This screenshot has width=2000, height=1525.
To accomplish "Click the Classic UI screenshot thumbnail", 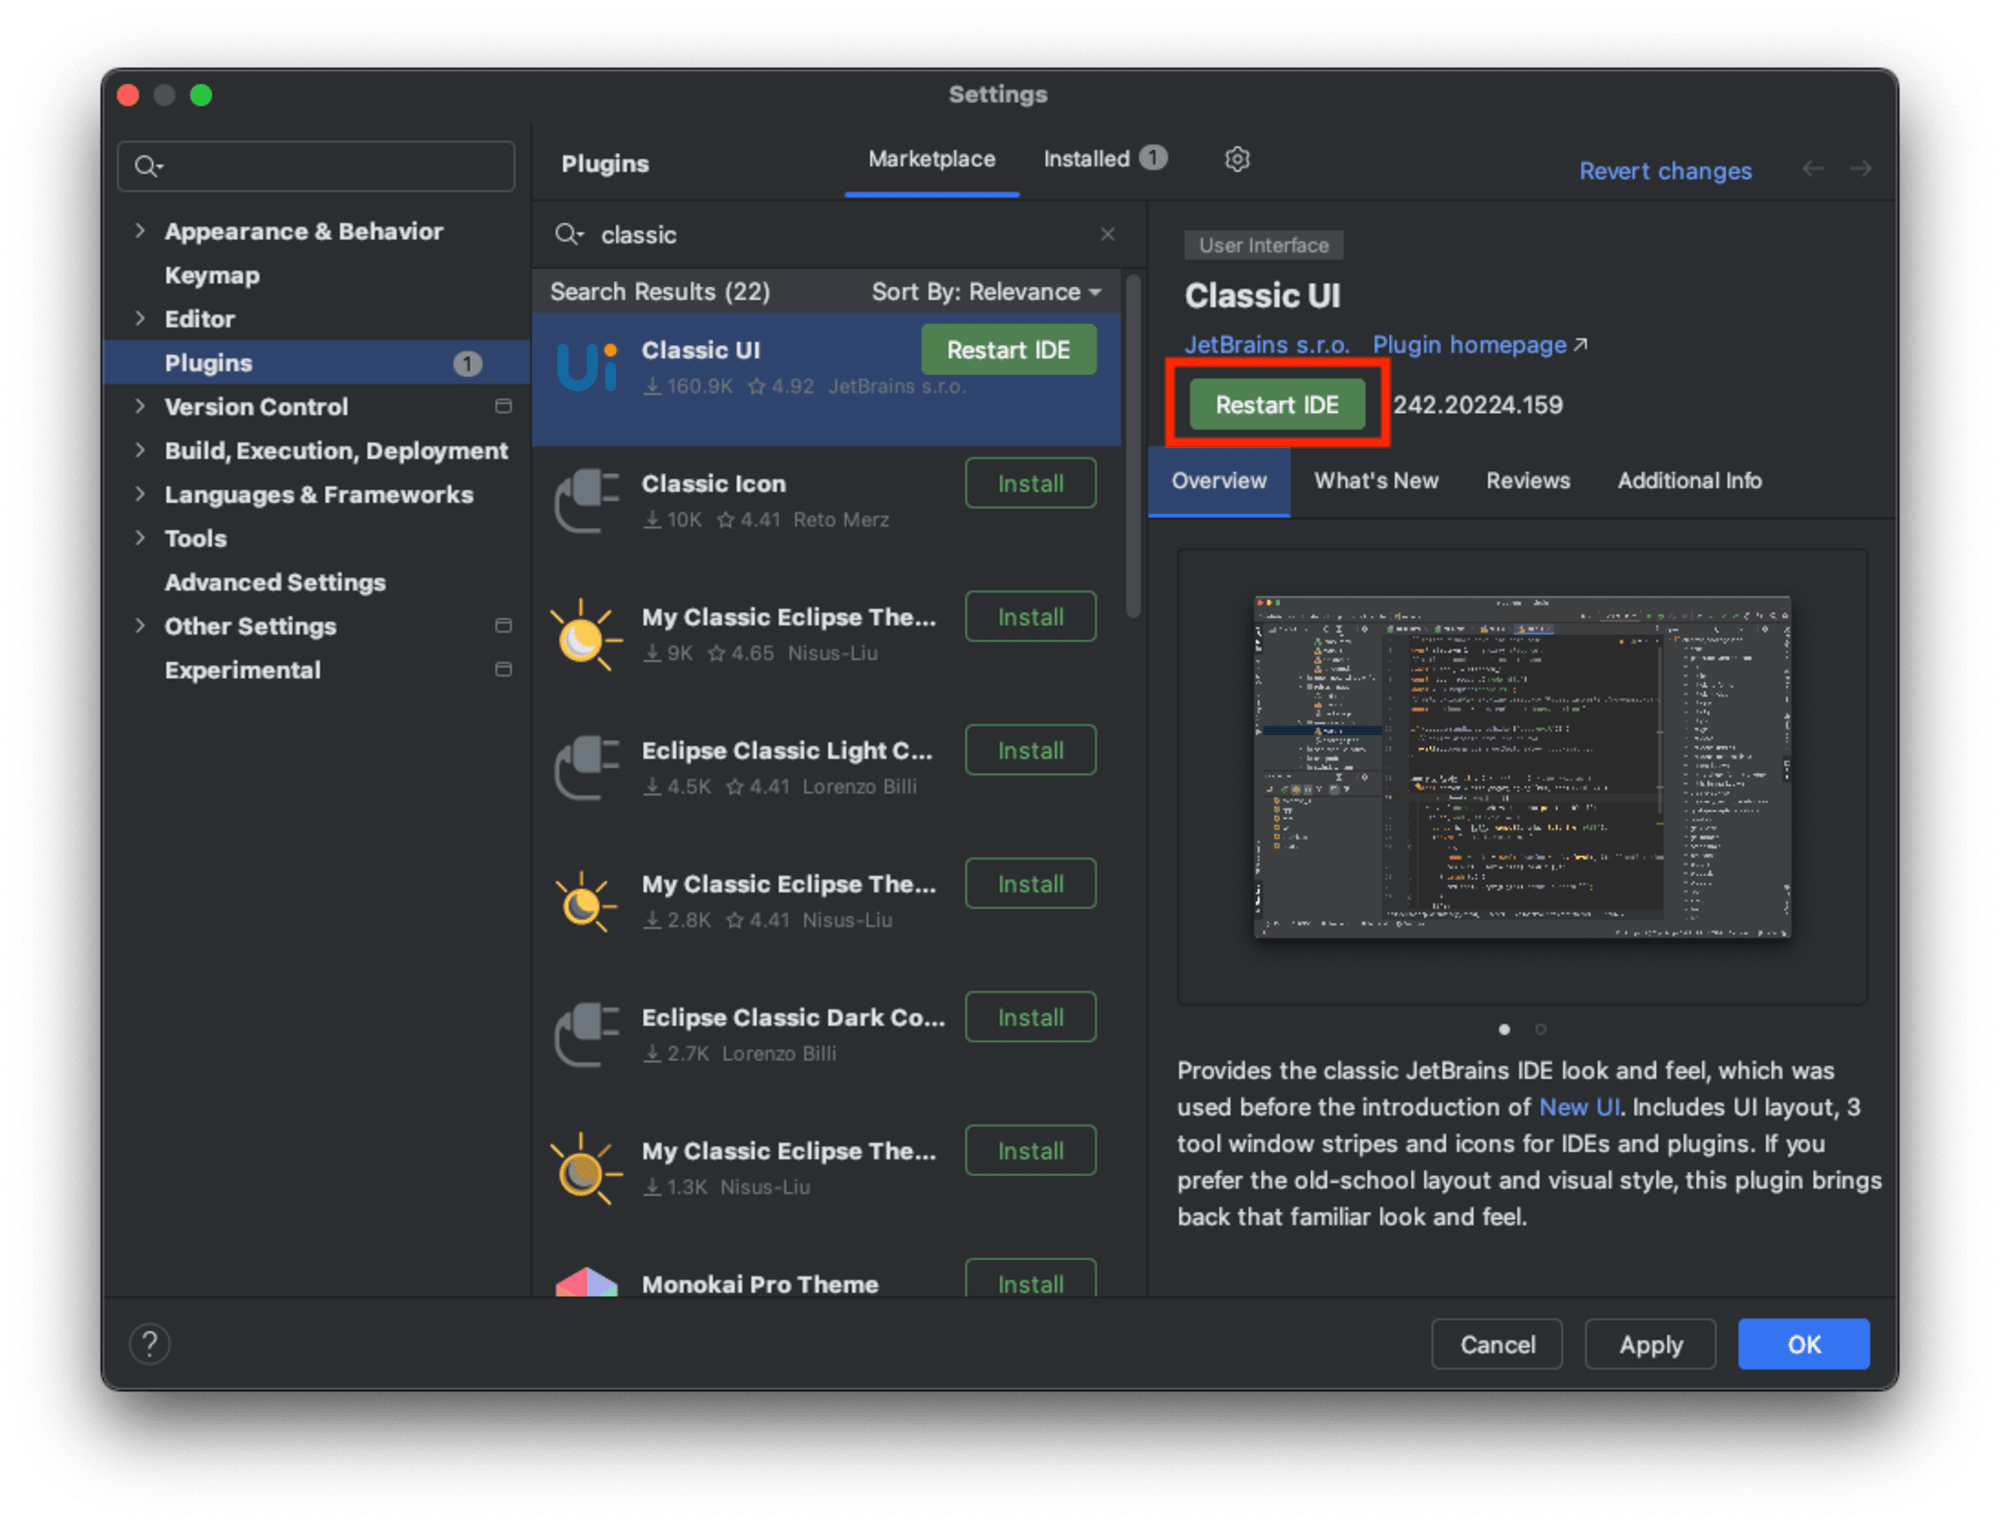I will pyautogui.click(x=1522, y=768).
